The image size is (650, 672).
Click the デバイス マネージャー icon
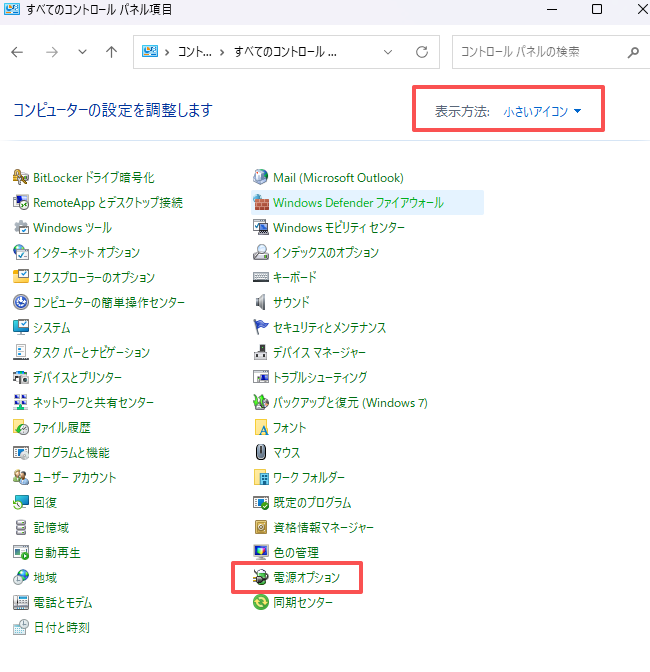click(x=261, y=352)
